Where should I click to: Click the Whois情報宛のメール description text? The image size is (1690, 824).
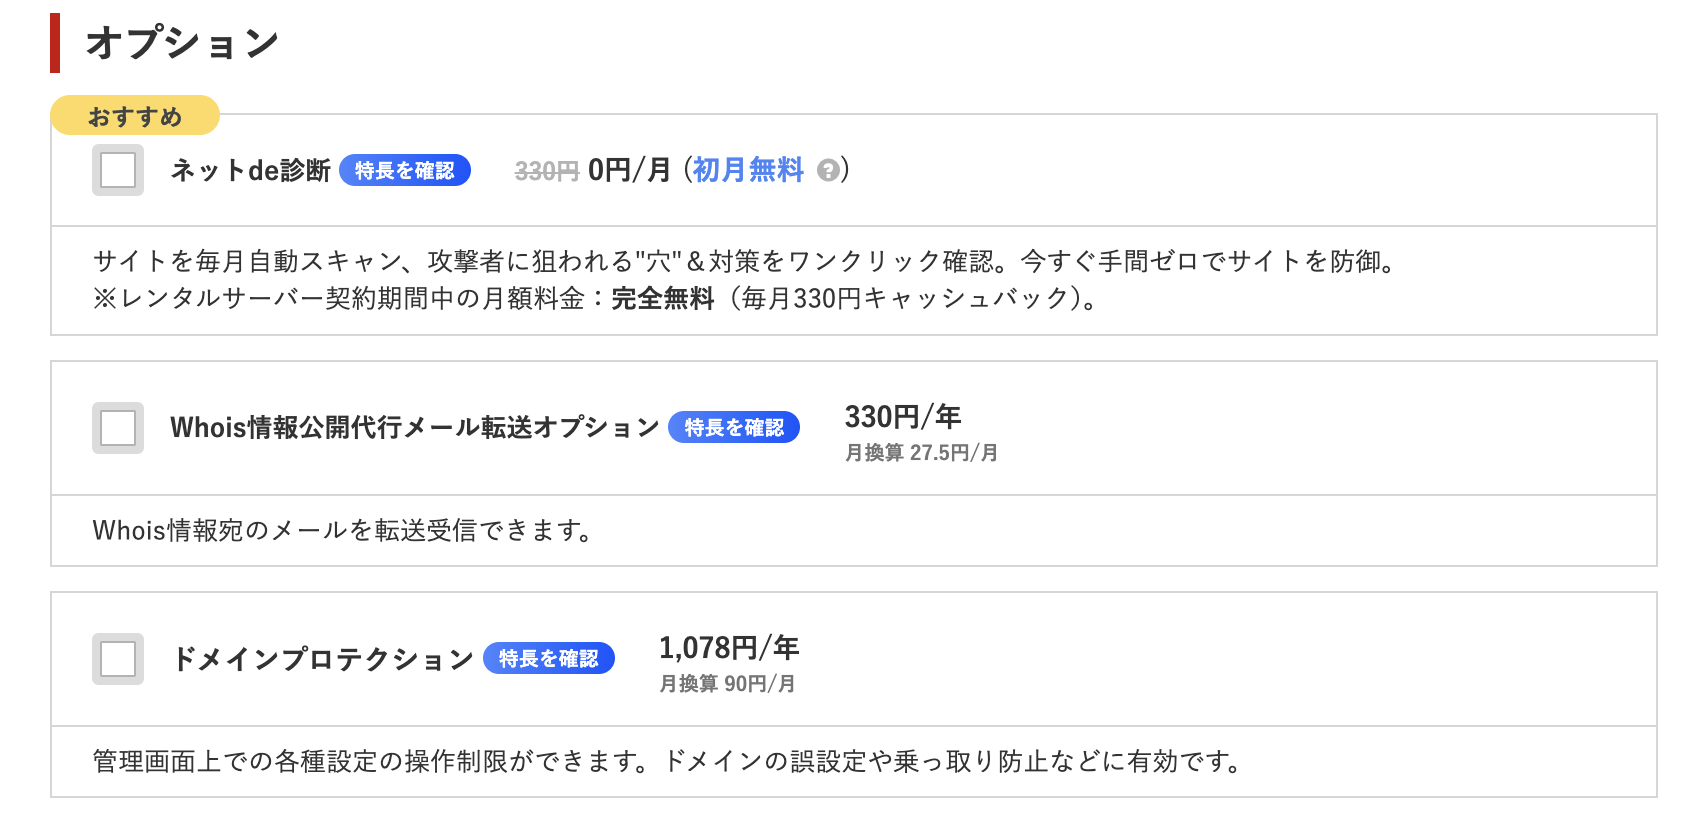click(x=342, y=530)
